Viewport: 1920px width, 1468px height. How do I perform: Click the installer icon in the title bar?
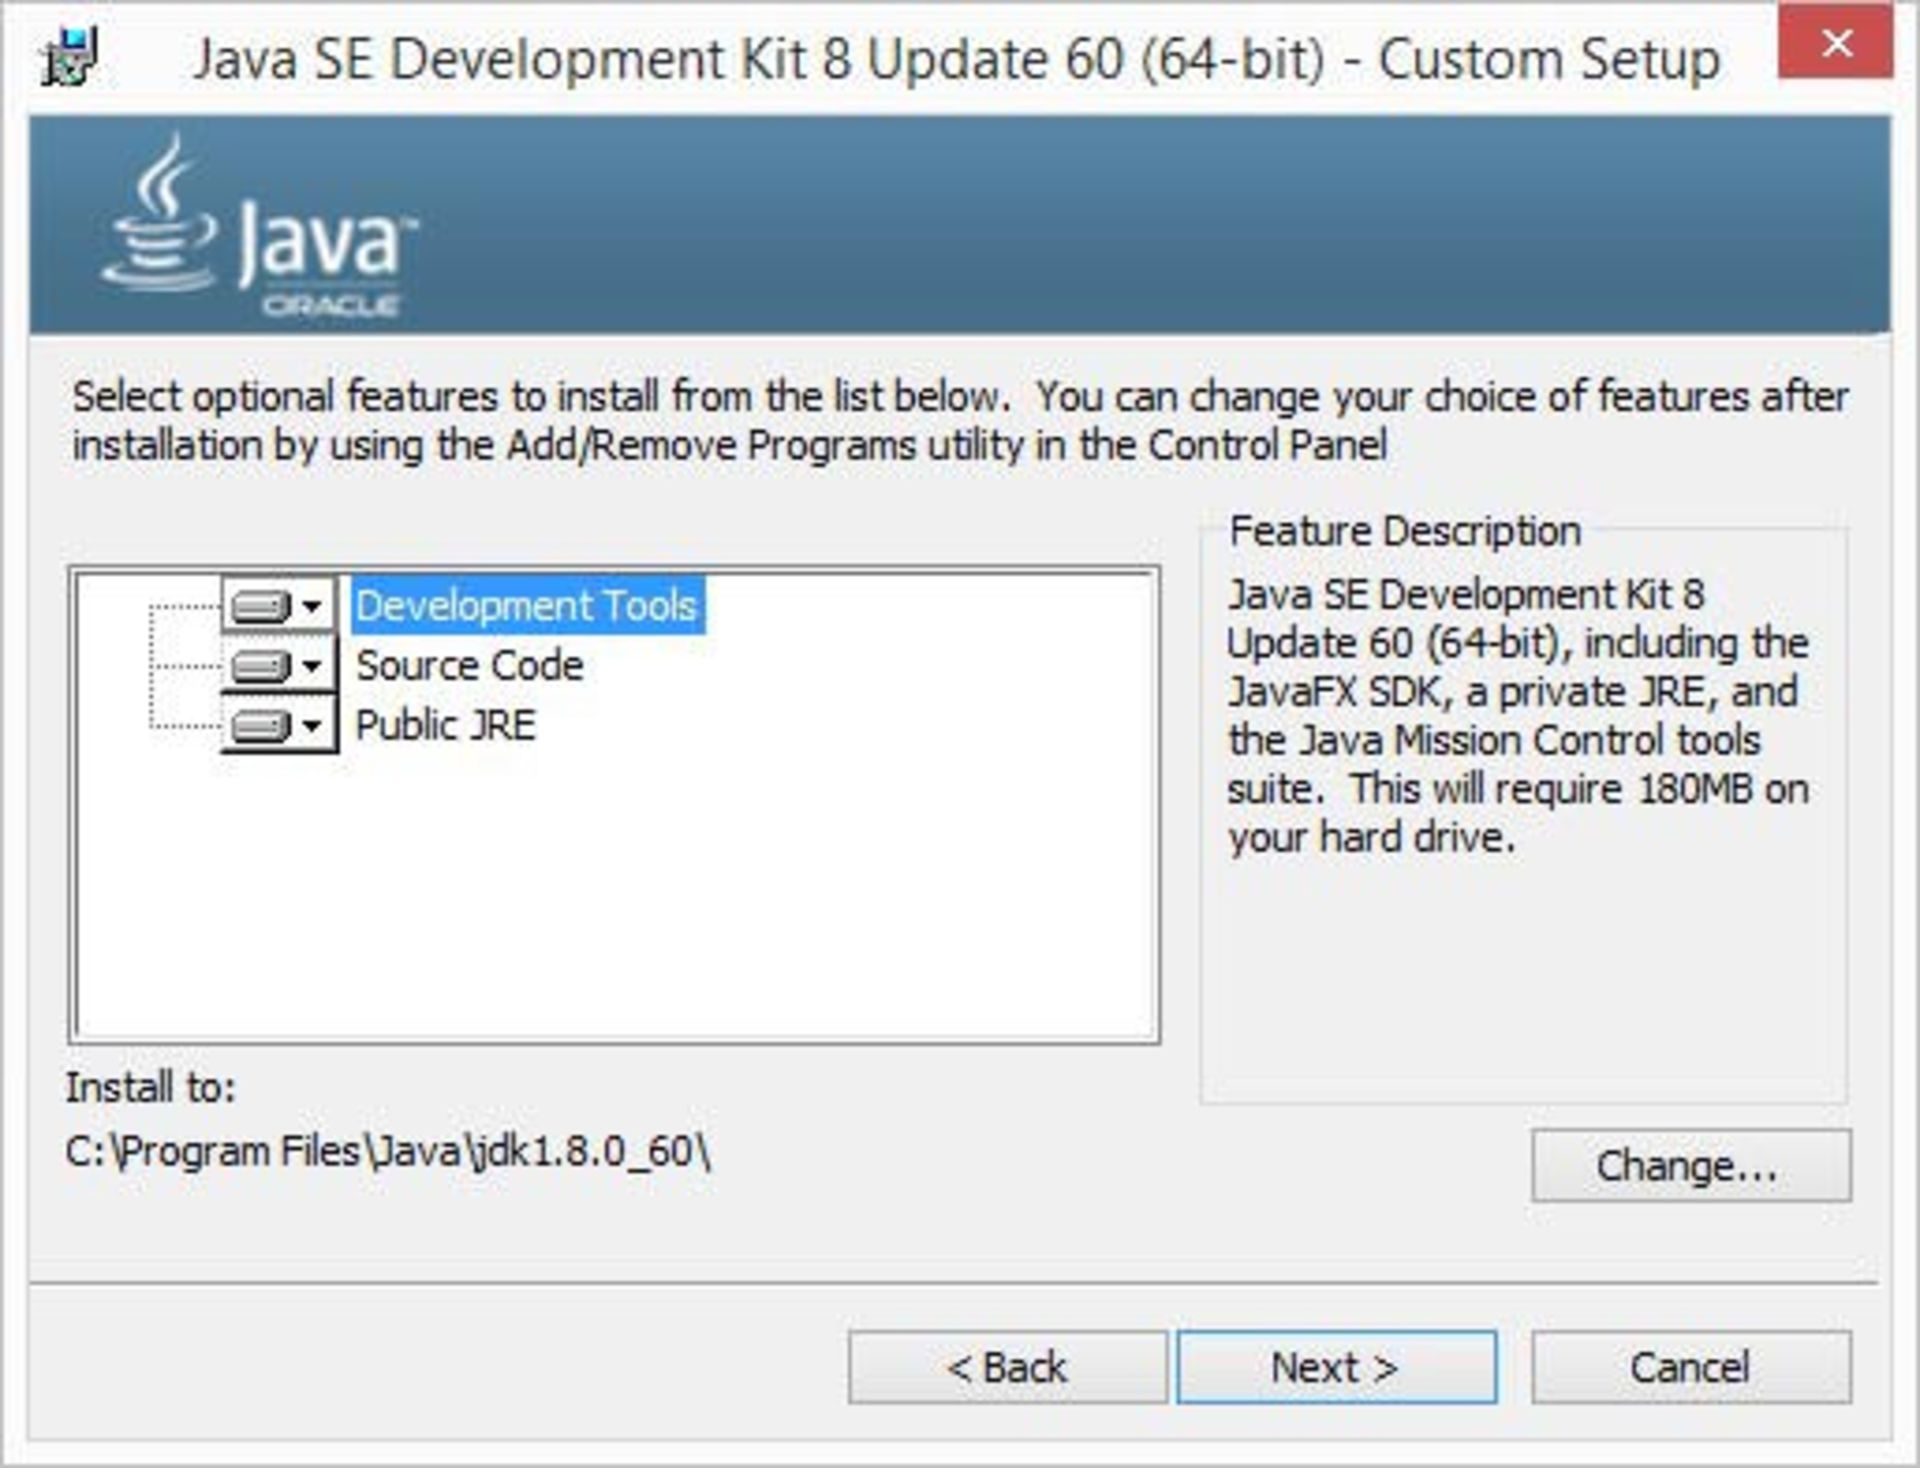tap(69, 57)
